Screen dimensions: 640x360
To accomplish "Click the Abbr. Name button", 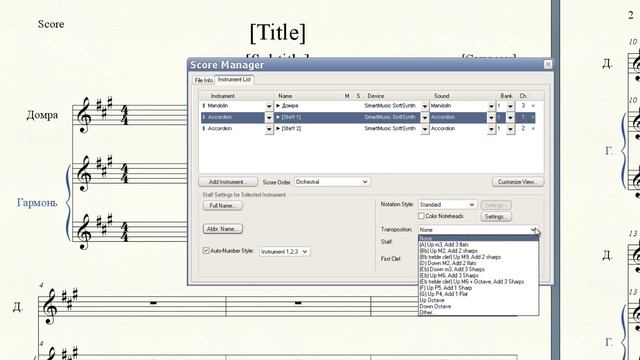I will click(222, 229).
